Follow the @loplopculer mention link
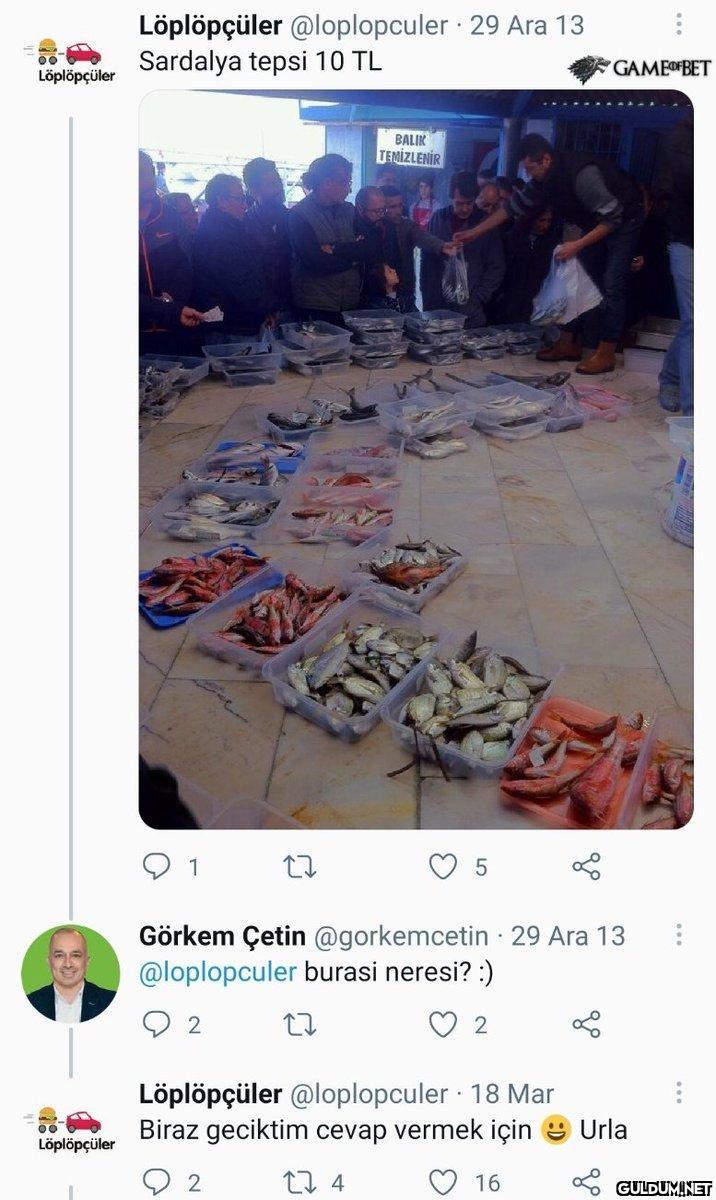 pos(218,972)
